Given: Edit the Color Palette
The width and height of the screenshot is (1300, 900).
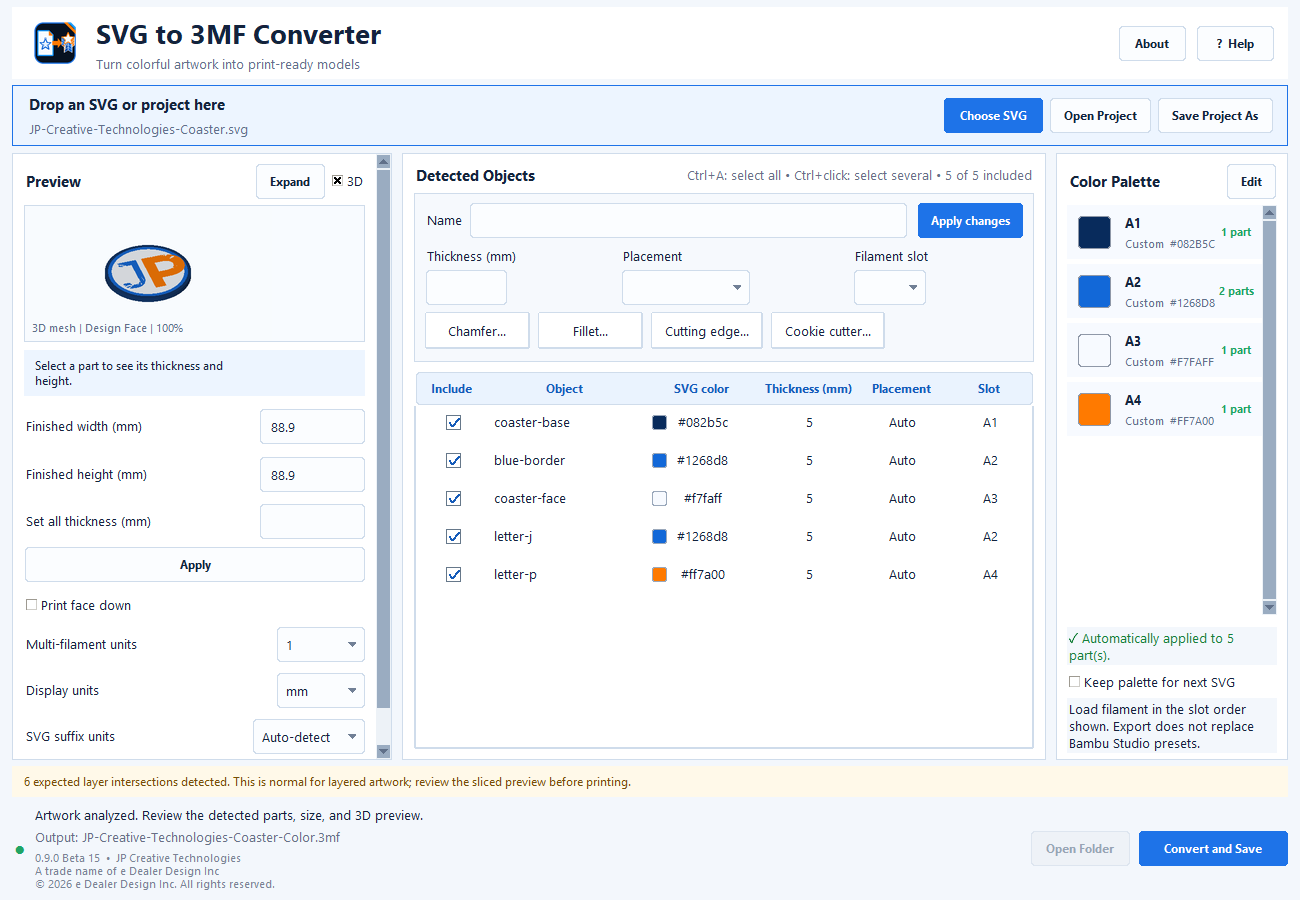Looking at the screenshot, I should point(1251,182).
